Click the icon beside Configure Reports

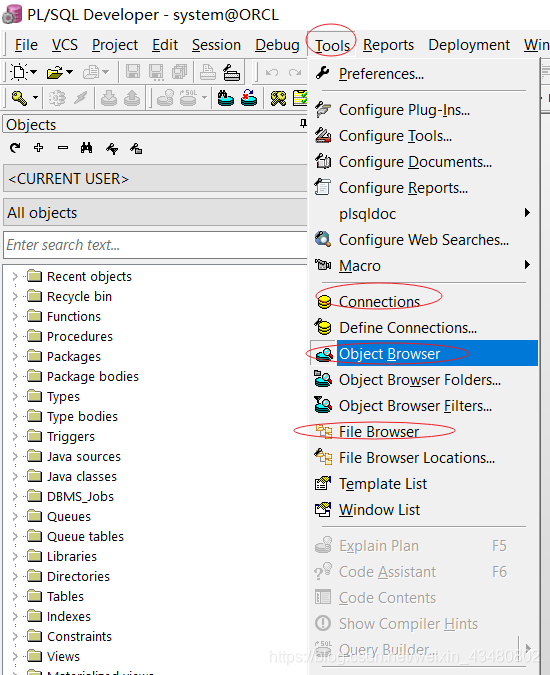point(323,188)
